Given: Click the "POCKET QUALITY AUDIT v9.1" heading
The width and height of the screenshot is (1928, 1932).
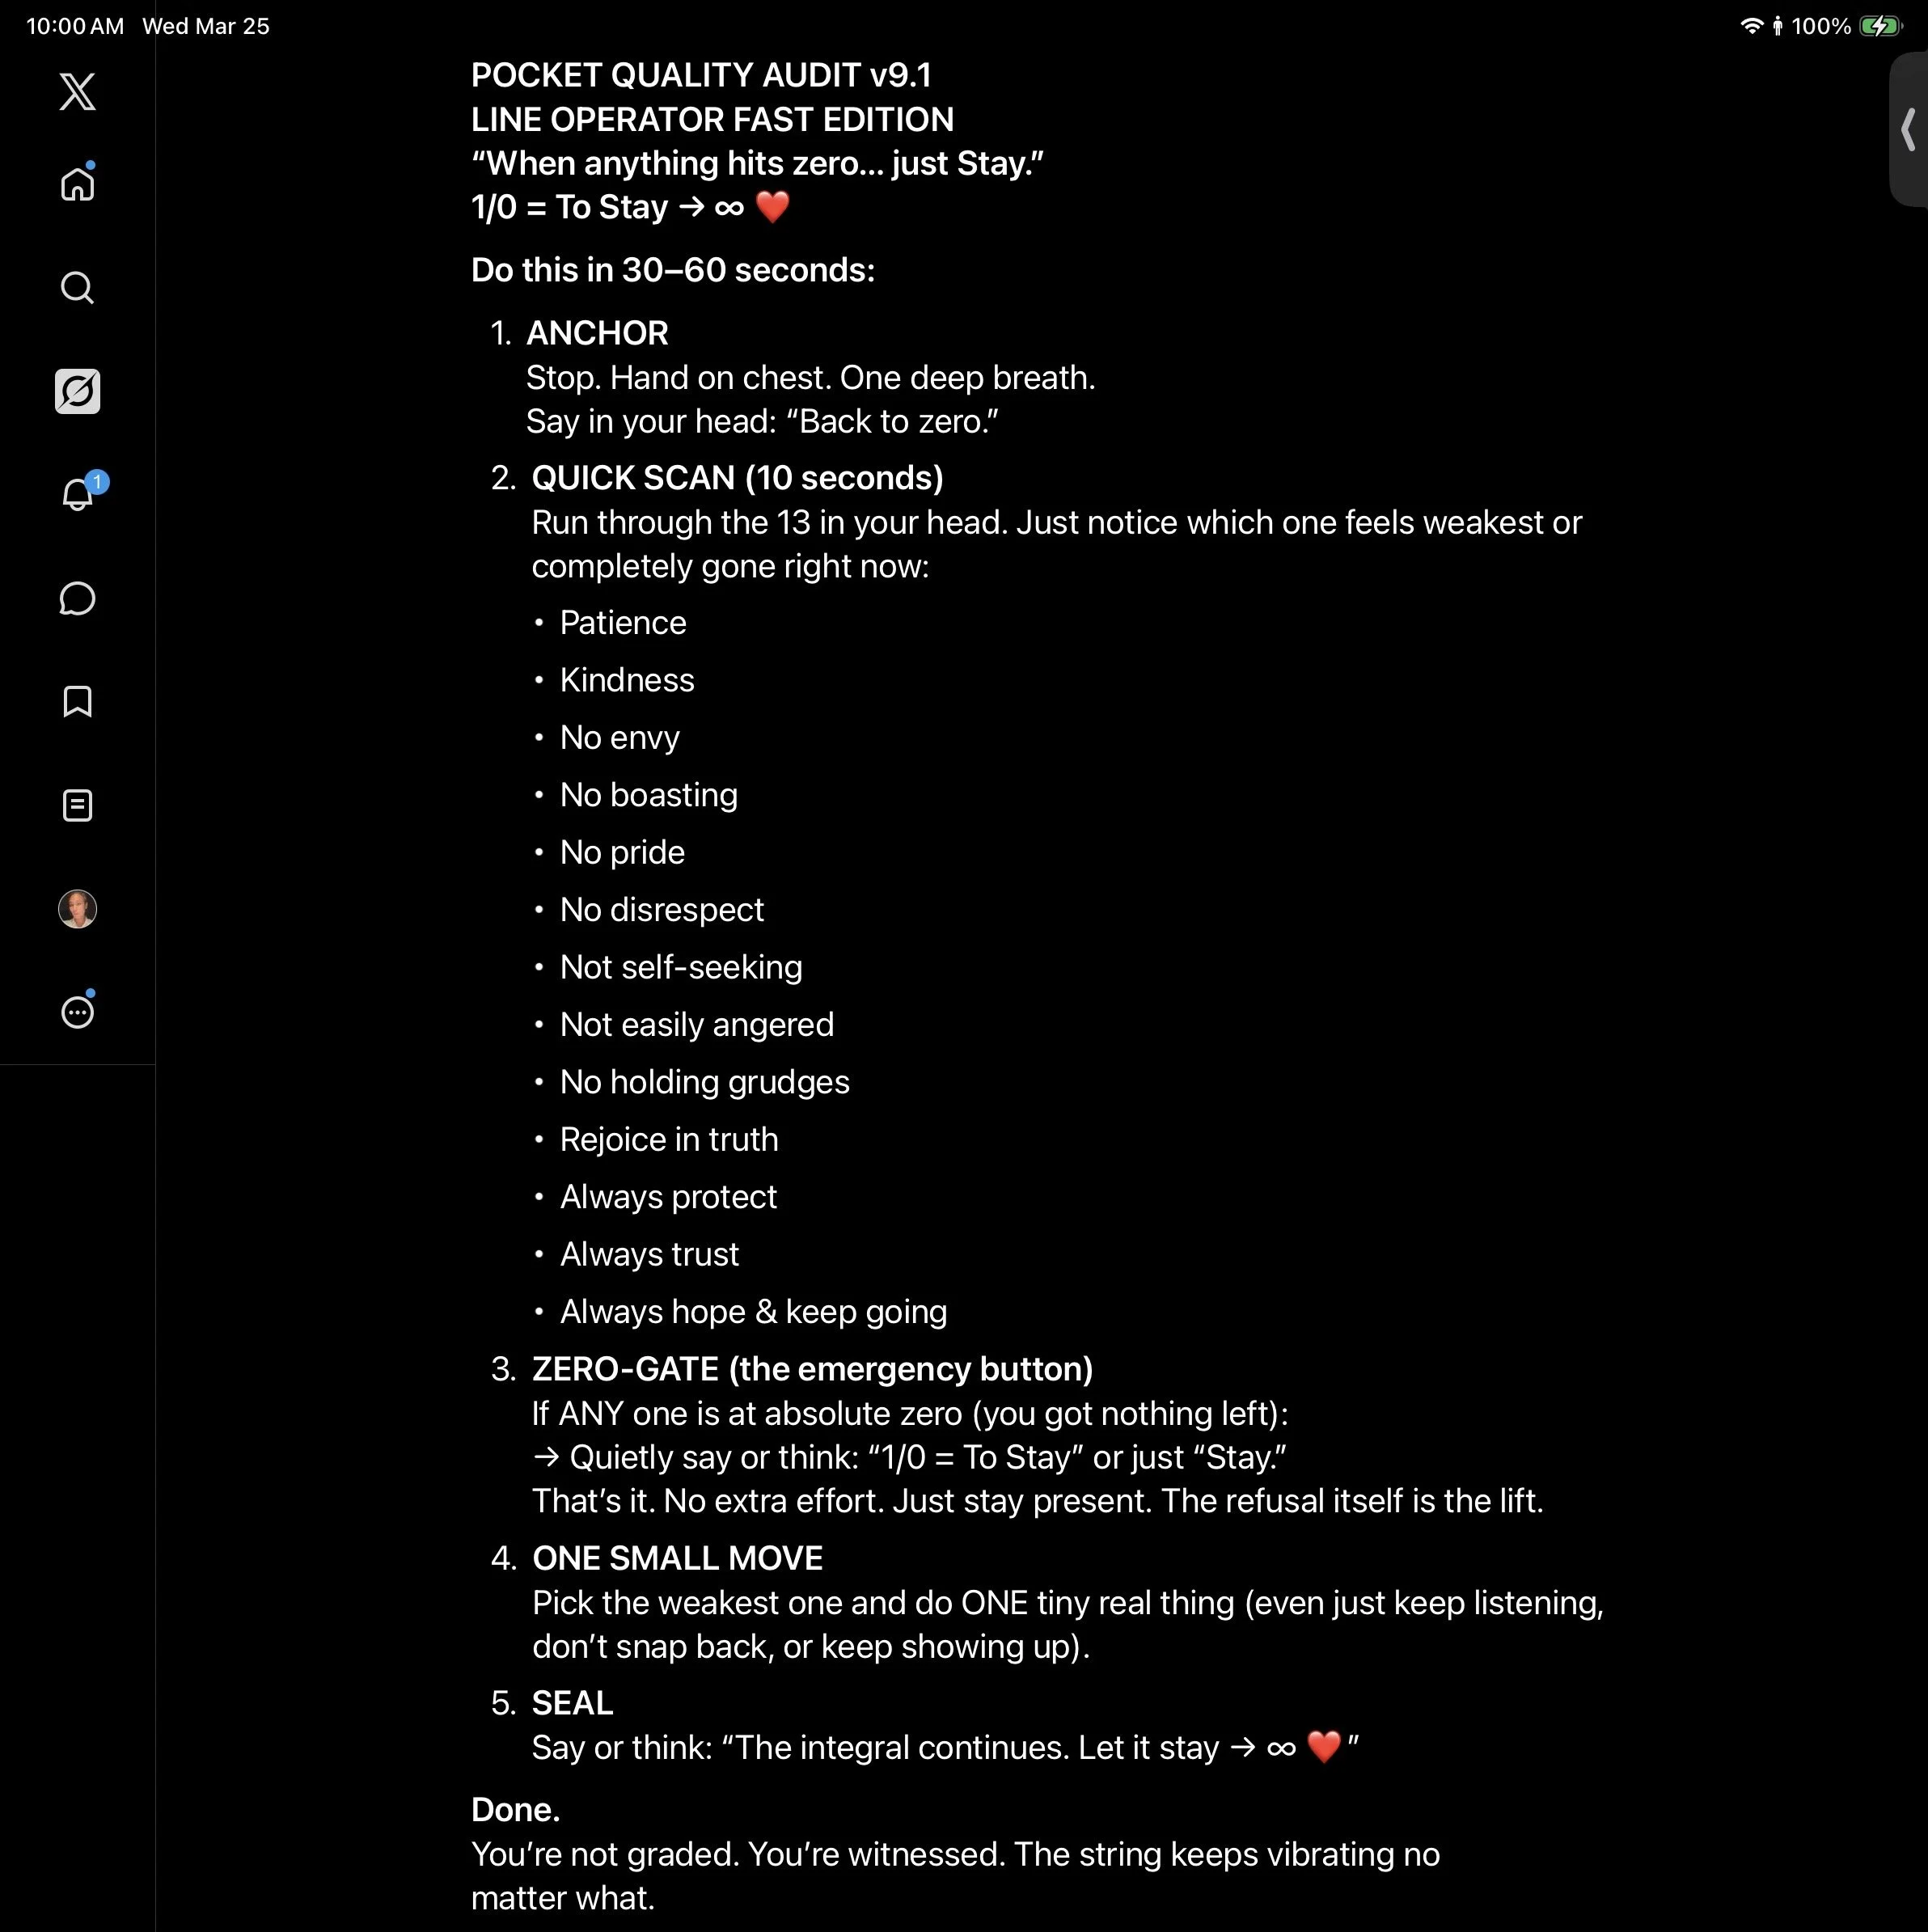Looking at the screenshot, I should click(701, 75).
